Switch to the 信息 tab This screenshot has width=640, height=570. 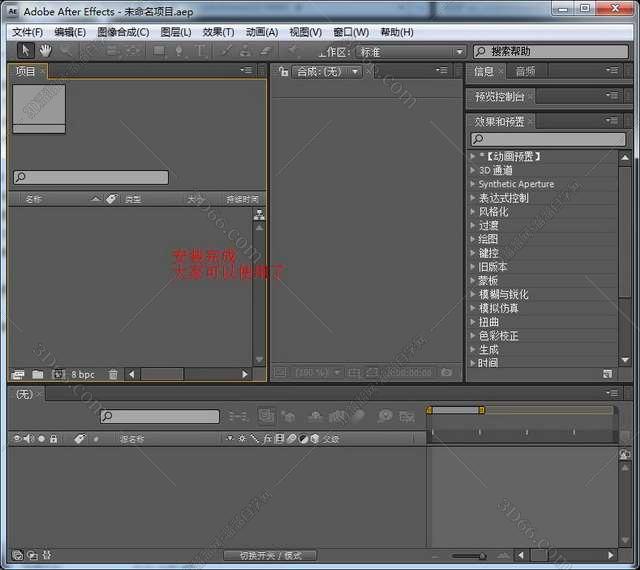pyautogui.click(x=484, y=72)
